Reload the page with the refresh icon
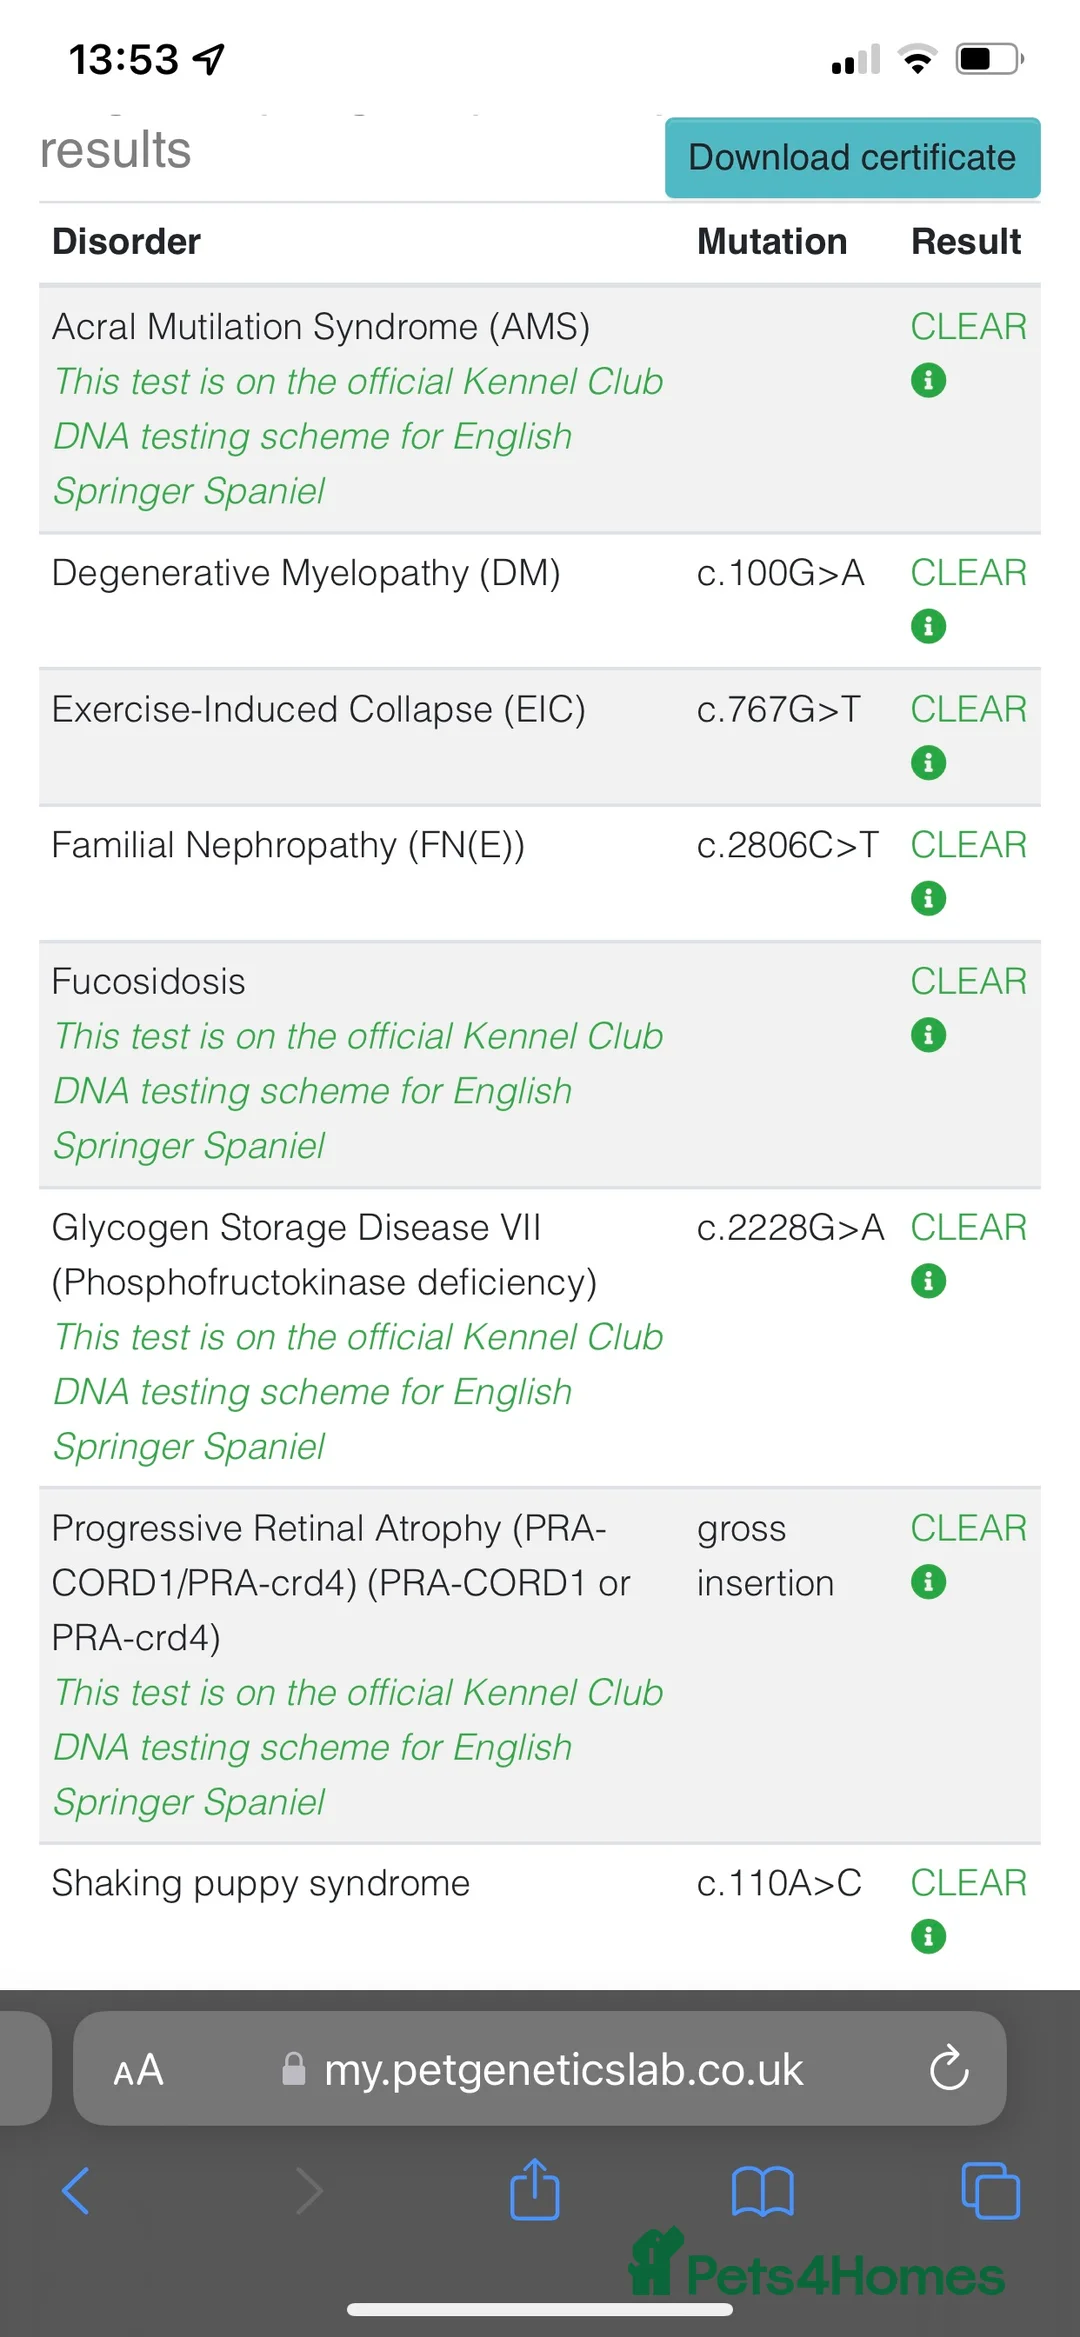 pos(948,2069)
